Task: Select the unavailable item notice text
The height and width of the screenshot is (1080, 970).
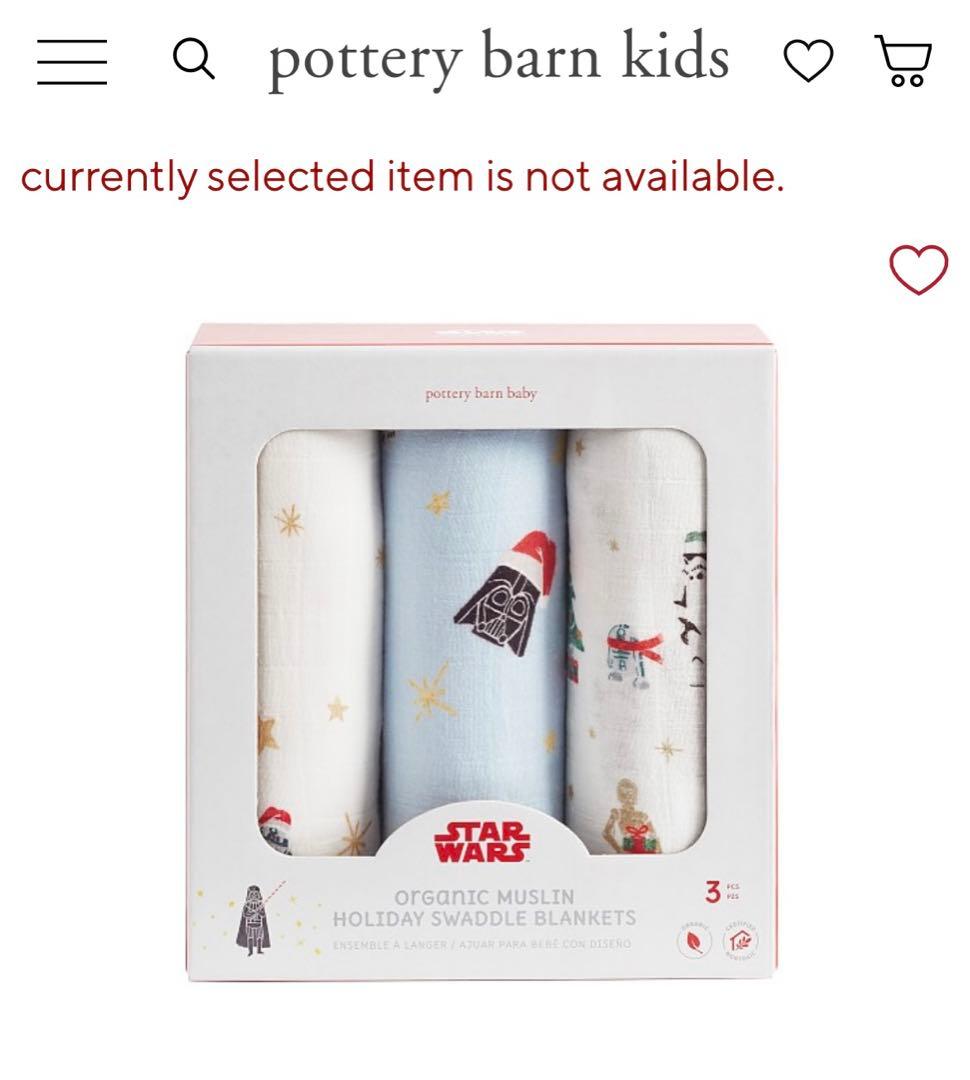Action: (x=402, y=176)
